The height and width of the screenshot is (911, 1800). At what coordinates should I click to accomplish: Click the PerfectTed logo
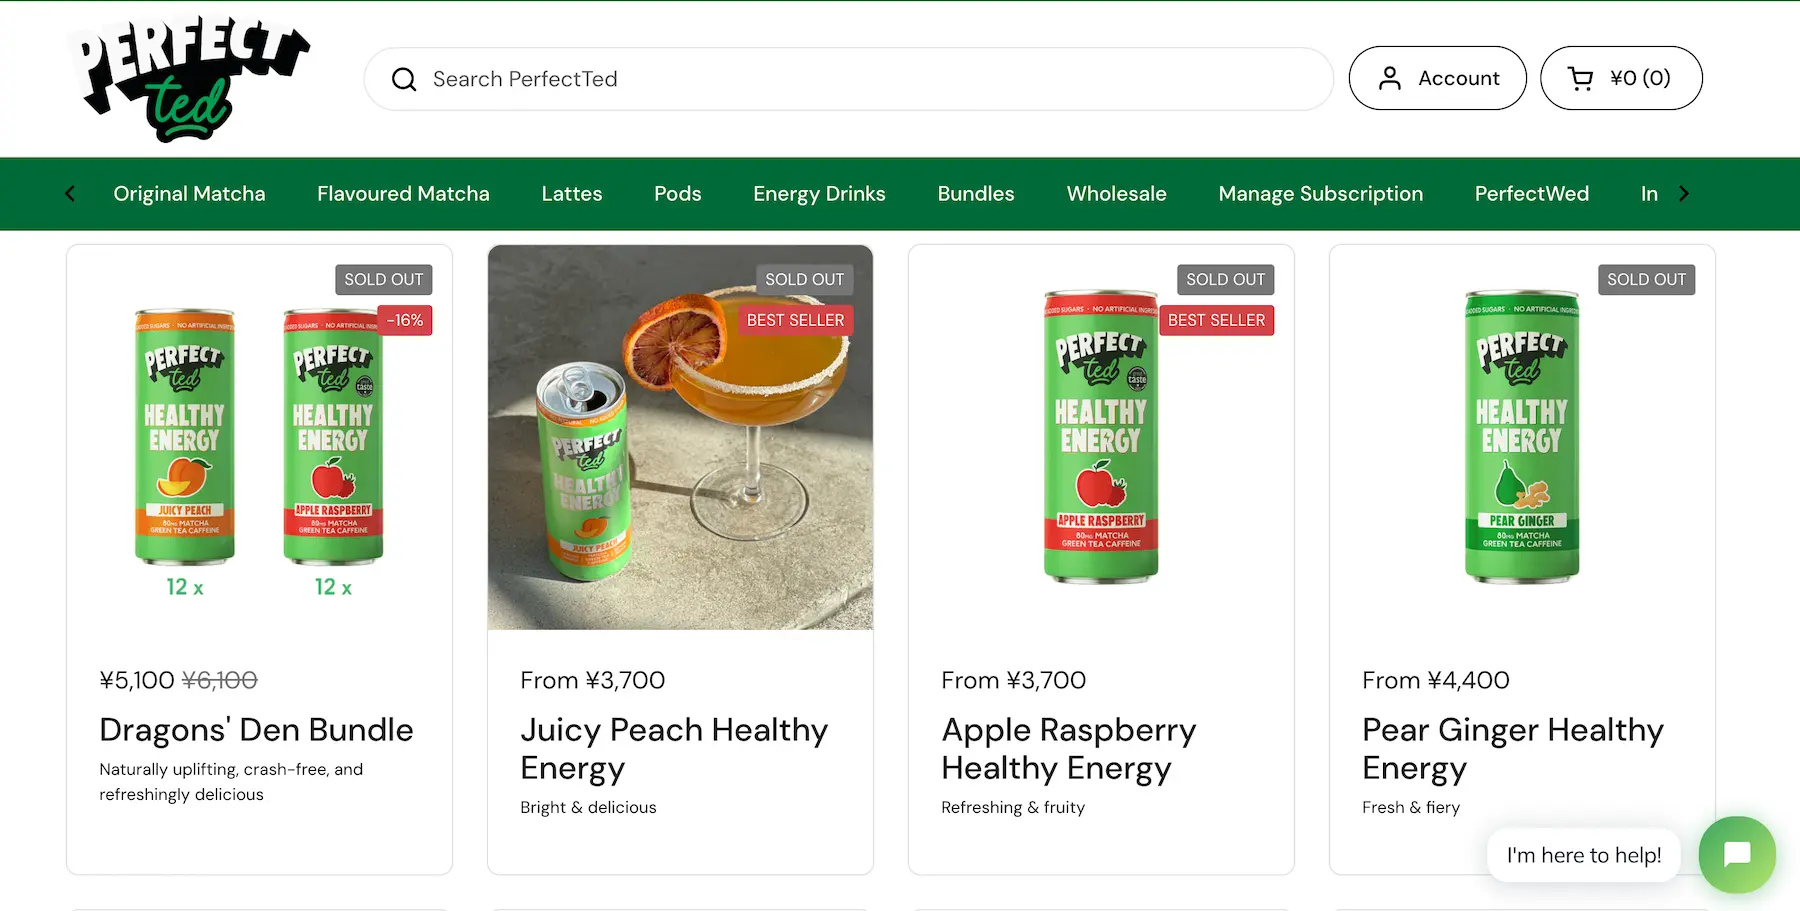[x=189, y=79]
